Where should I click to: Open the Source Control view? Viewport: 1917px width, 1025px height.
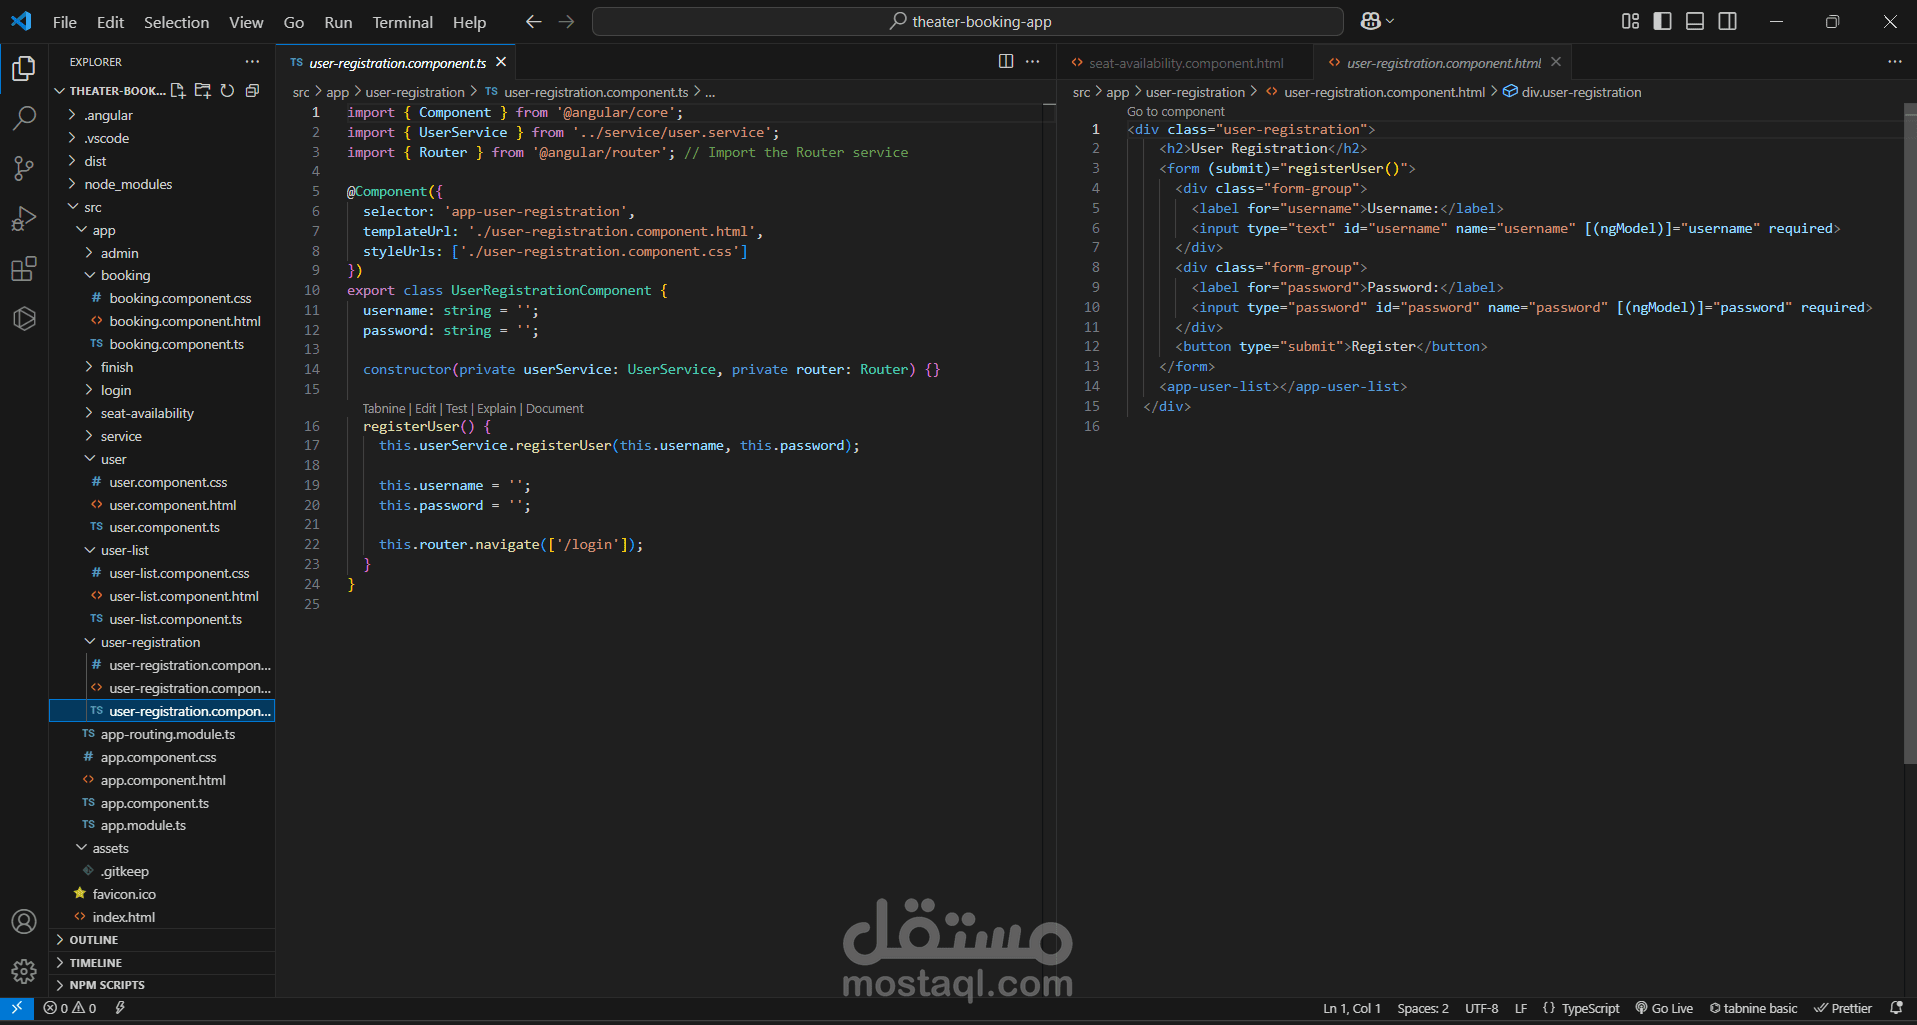coord(24,168)
